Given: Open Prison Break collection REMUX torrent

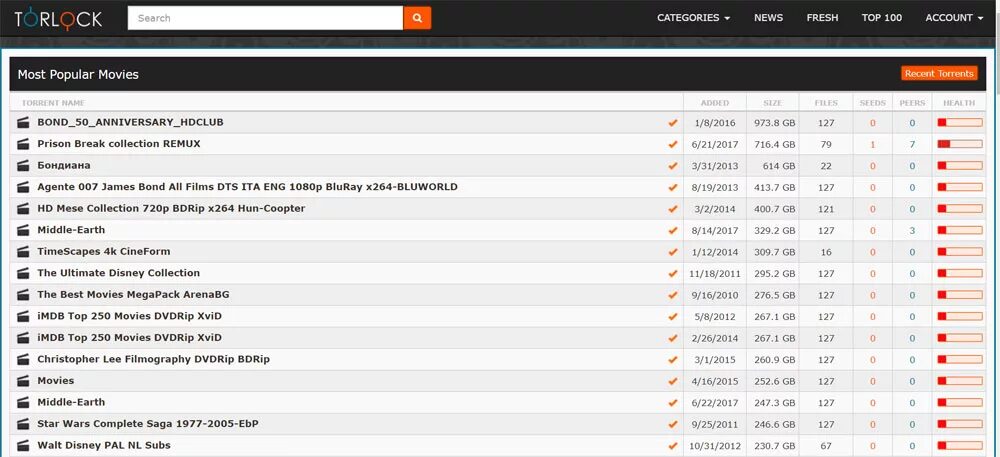Looking at the screenshot, I should coord(119,144).
